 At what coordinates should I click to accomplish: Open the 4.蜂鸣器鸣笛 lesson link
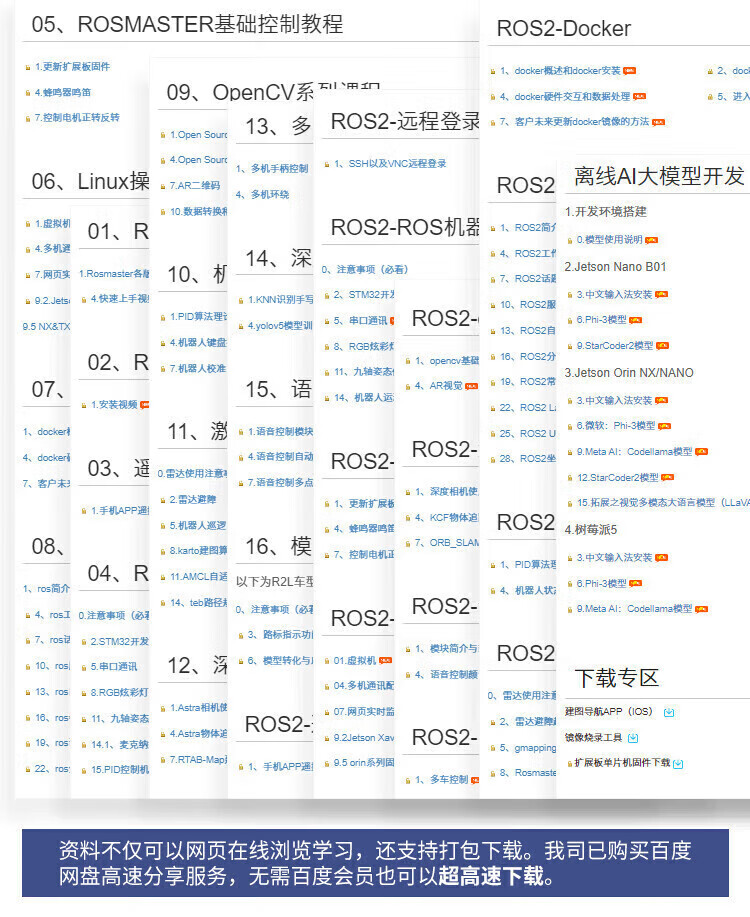[x=63, y=92]
